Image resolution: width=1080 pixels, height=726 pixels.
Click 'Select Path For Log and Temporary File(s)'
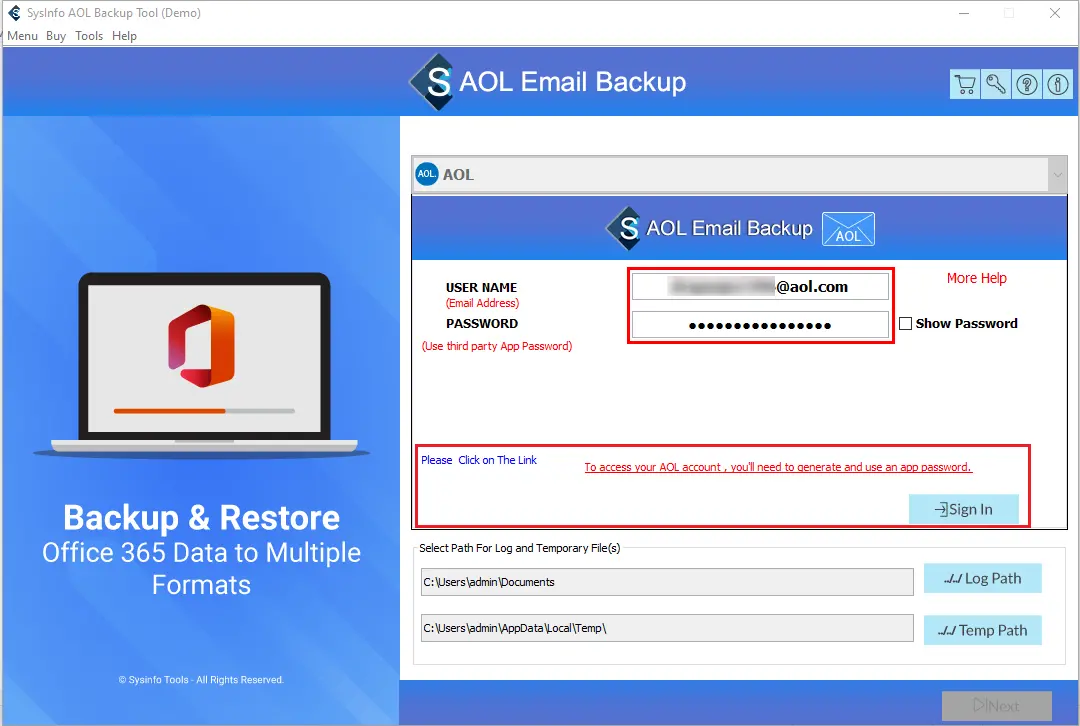pos(519,548)
